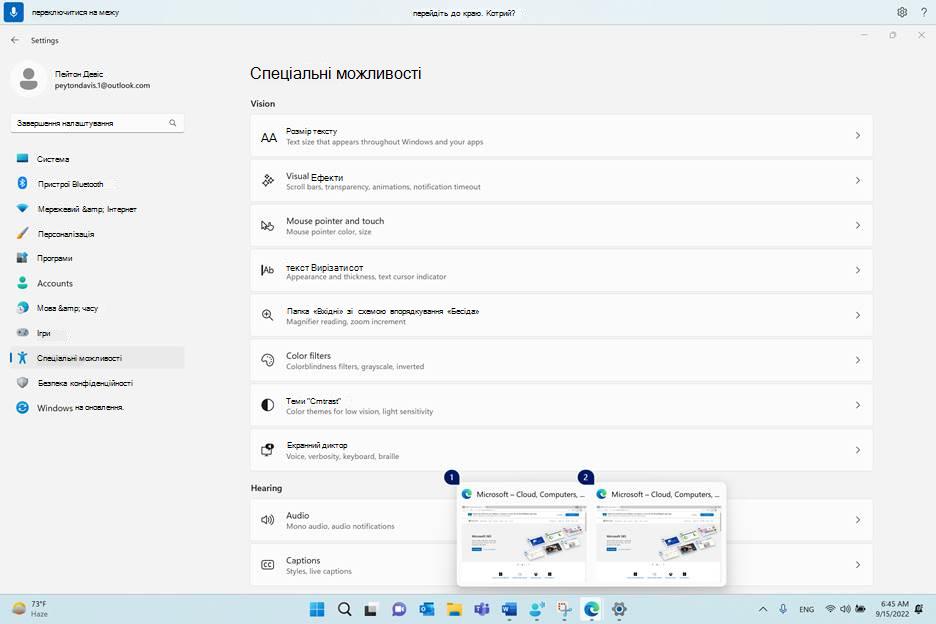Image resolution: width=936 pixels, height=624 pixels.
Task: Expand chevron on Екранний диктор row
Action: (858, 450)
